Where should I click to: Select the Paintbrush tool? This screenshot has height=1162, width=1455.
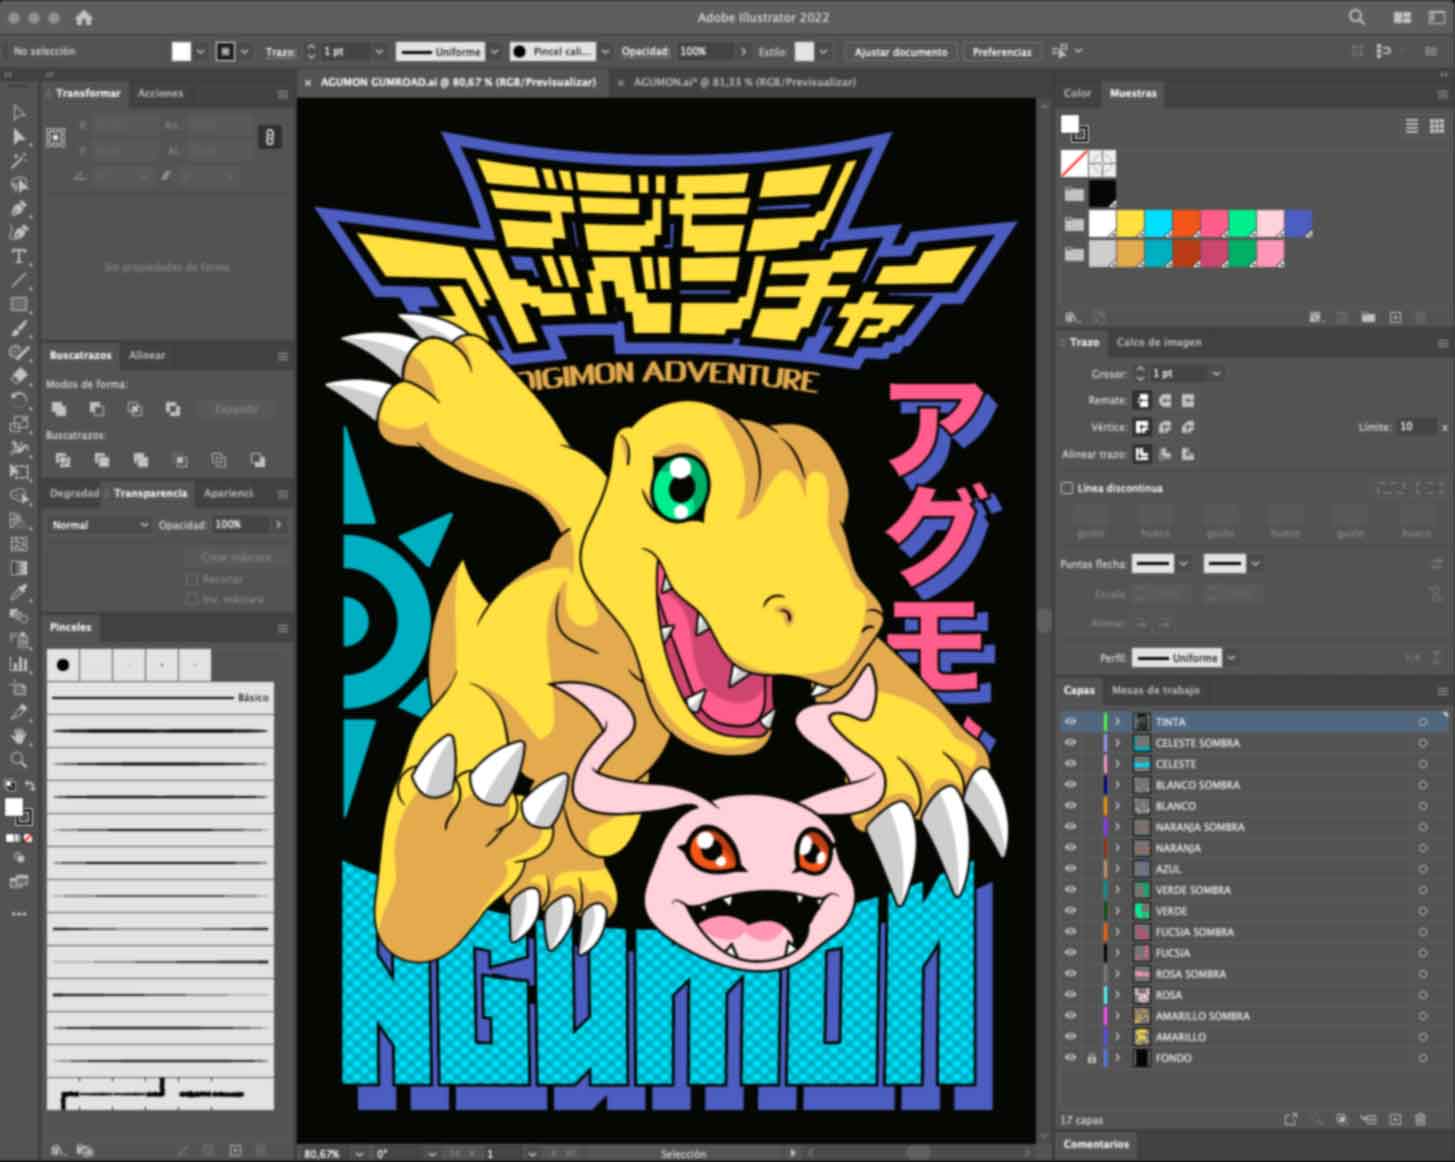[18, 328]
